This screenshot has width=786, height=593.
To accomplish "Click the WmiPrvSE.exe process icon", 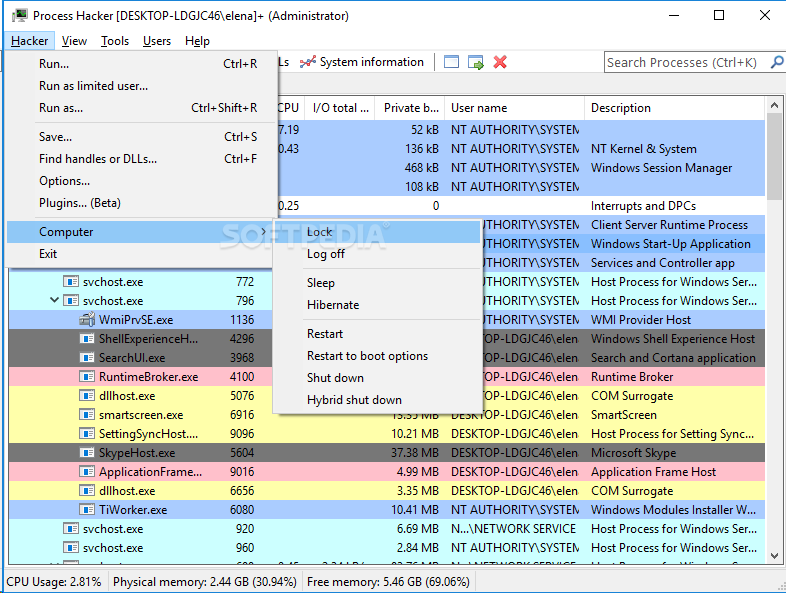I will point(87,319).
